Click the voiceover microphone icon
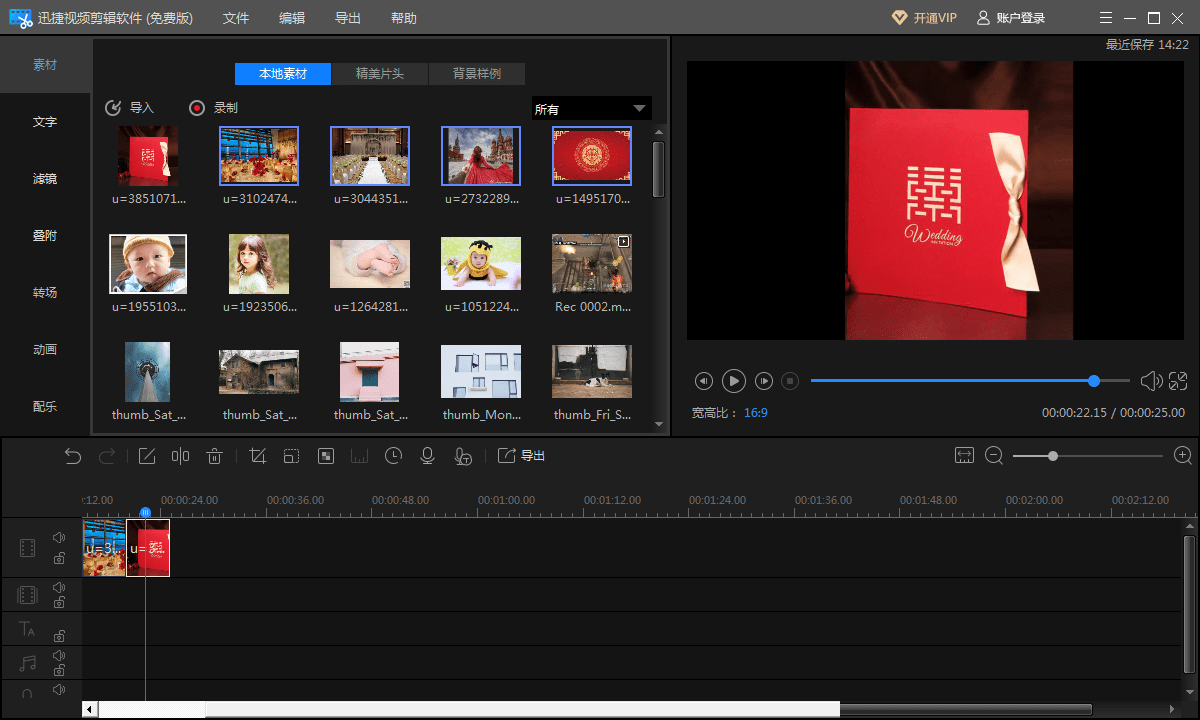Image resolution: width=1200 pixels, height=720 pixels. pos(427,456)
